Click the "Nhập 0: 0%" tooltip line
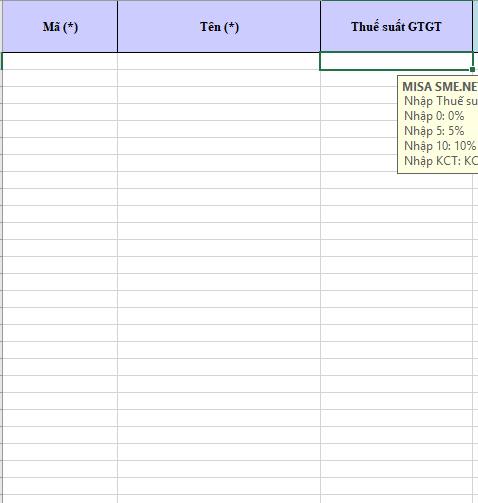478x503 pixels. click(434, 116)
